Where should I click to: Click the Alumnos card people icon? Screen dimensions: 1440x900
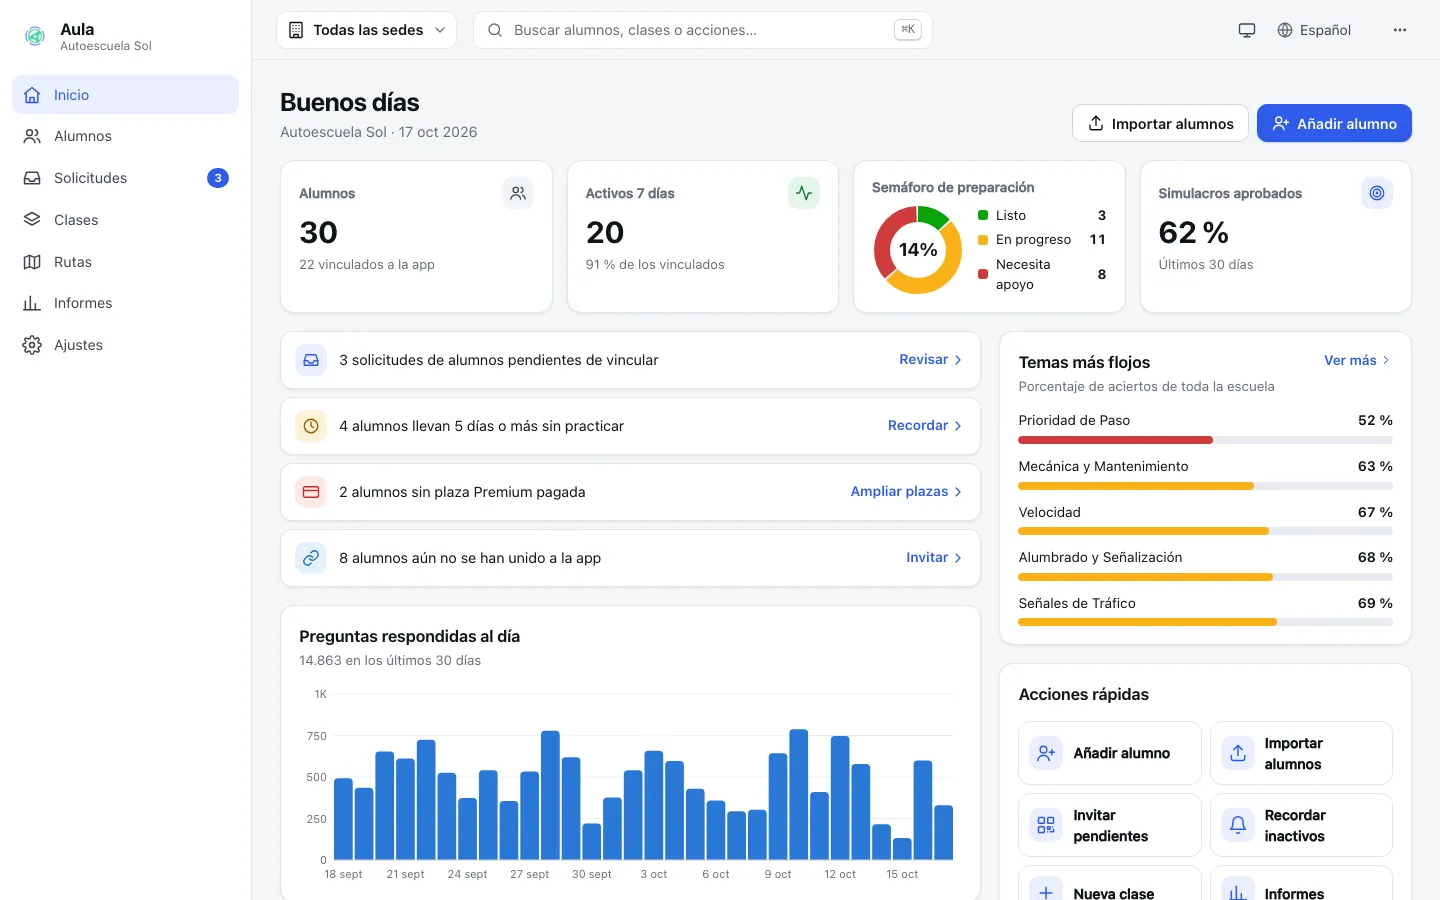pos(518,193)
